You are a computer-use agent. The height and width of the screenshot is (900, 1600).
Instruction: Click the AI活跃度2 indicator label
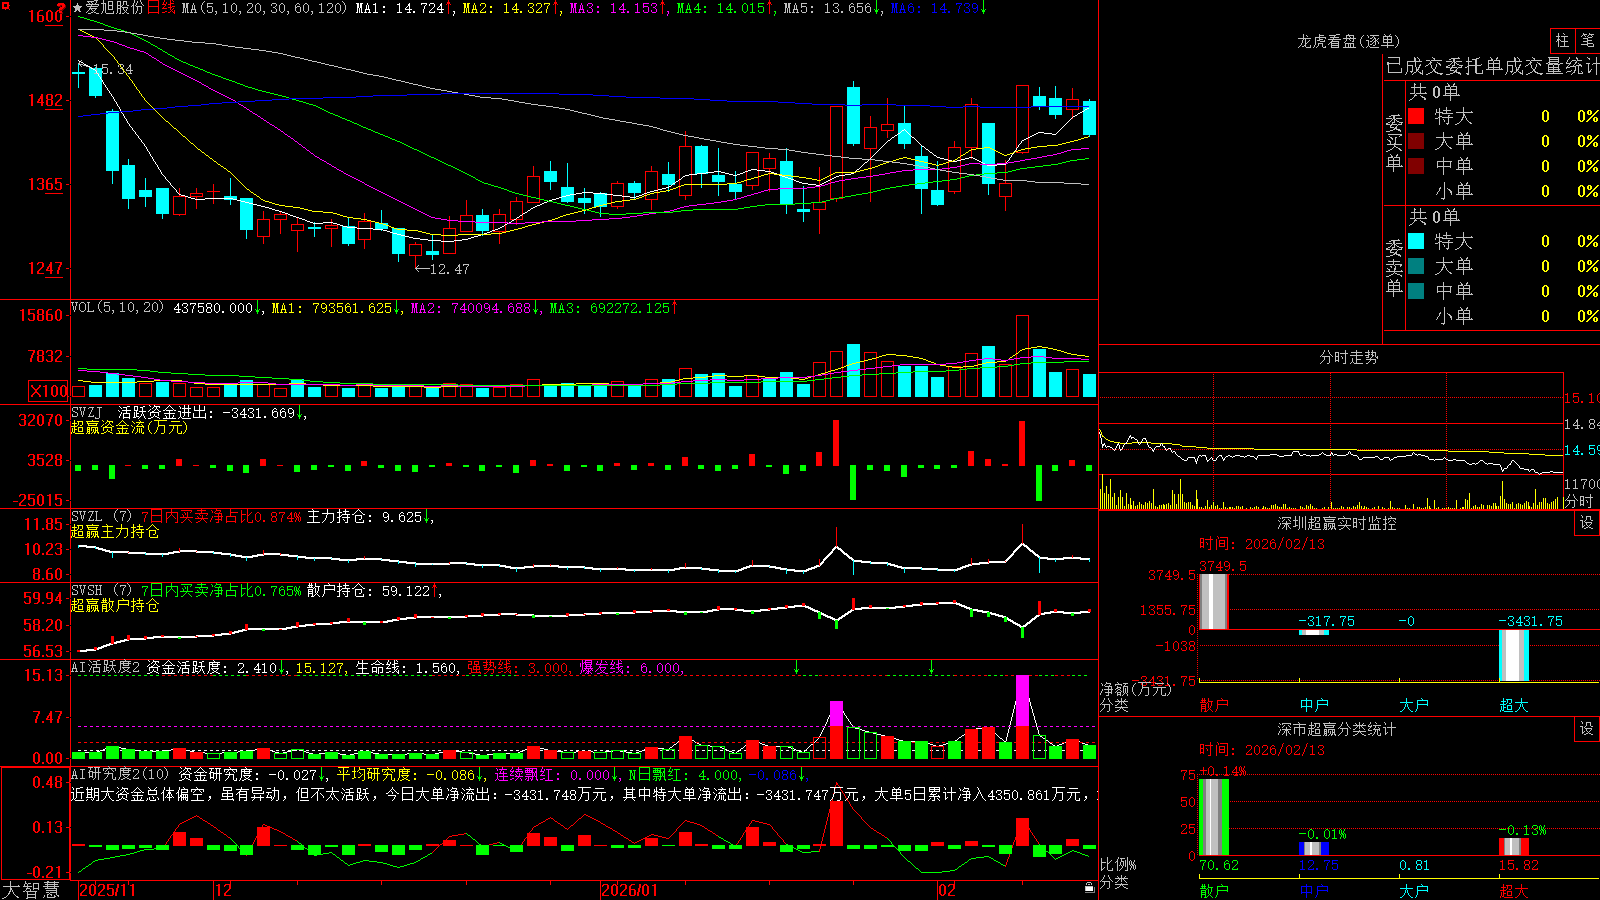pyautogui.click(x=105, y=667)
